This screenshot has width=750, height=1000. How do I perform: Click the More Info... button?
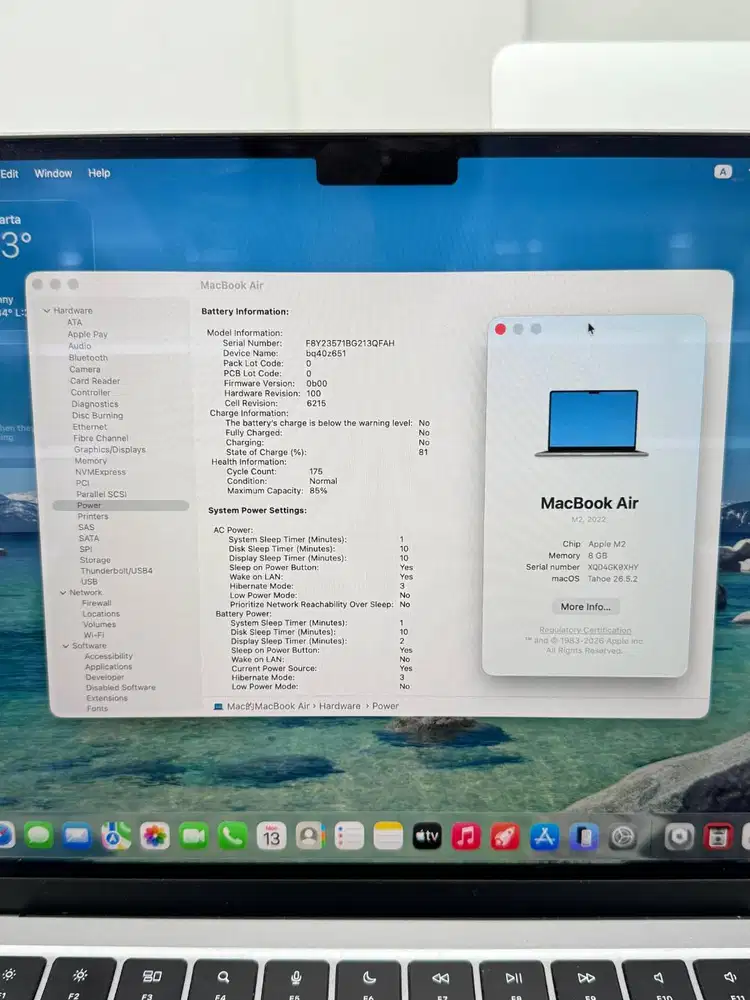(x=585, y=607)
